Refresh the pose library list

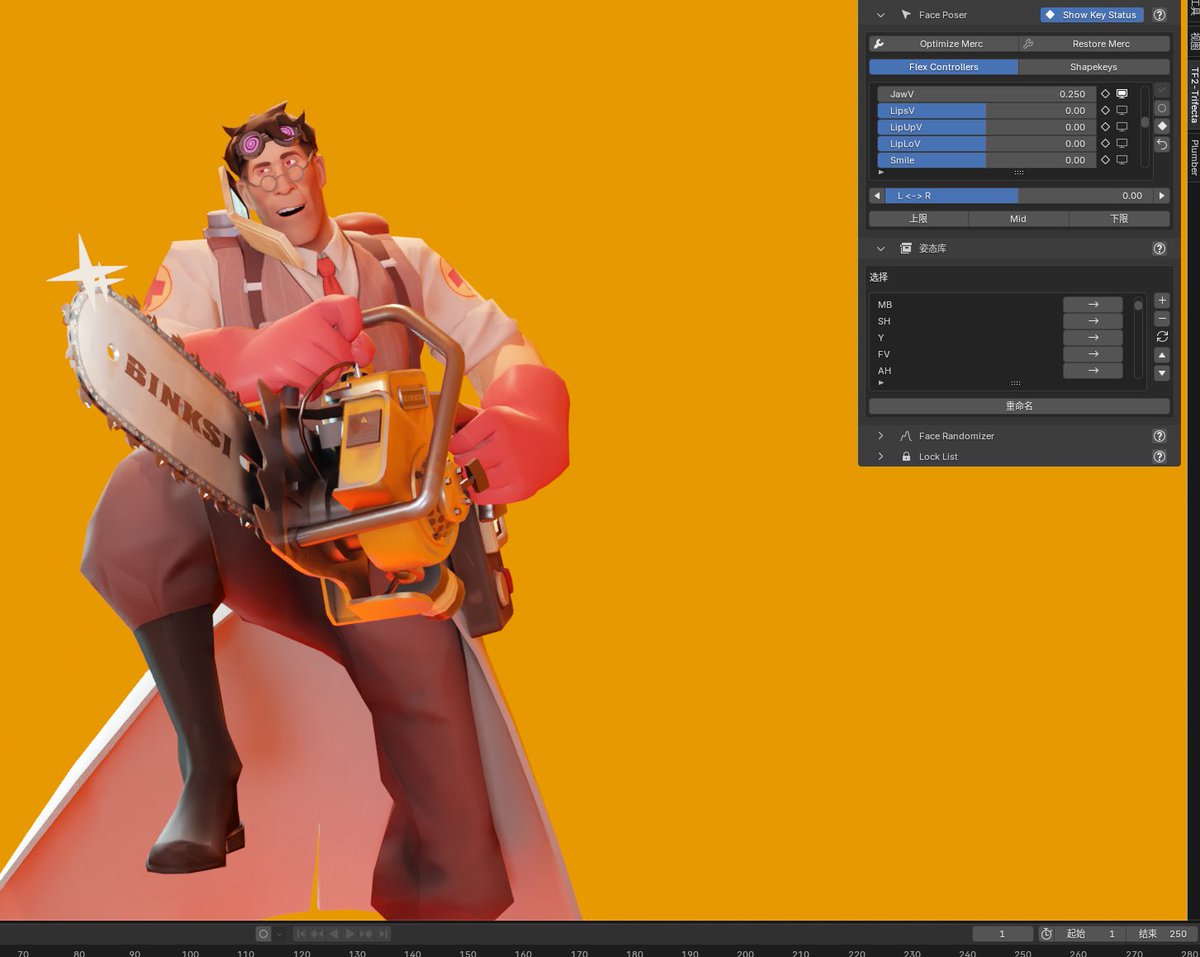(x=1162, y=337)
